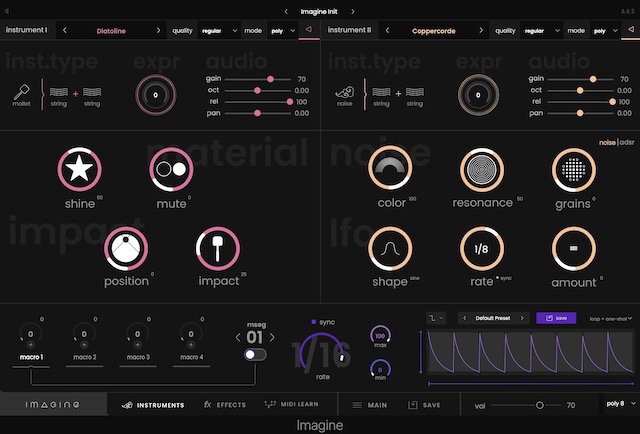
Task: Click the LFO shape sine knob
Action: point(392,249)
